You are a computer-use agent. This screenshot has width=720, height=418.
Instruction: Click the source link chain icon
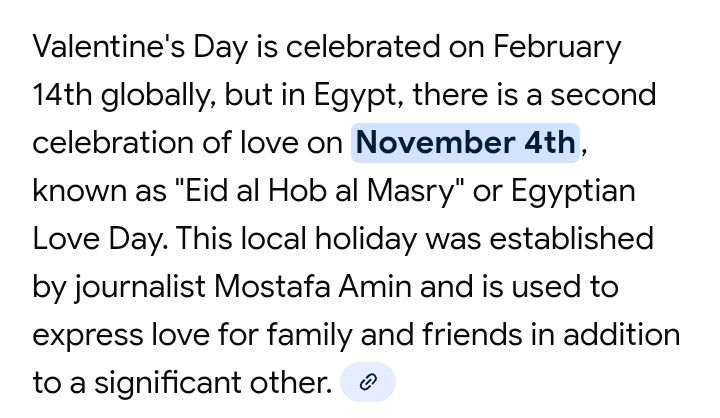coord(368,382)
